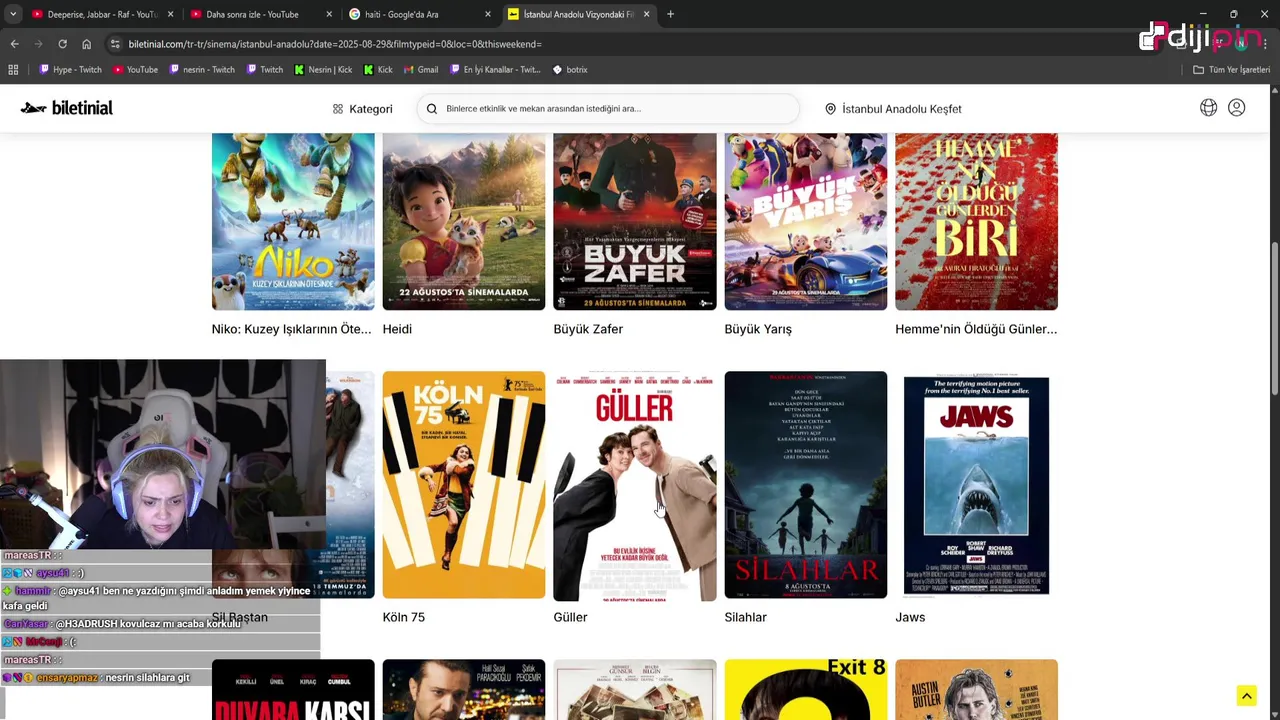This screenshot has height=720, width=1280.
Task: Click the Büyük Zafer title link
Action: pos(588,329)
